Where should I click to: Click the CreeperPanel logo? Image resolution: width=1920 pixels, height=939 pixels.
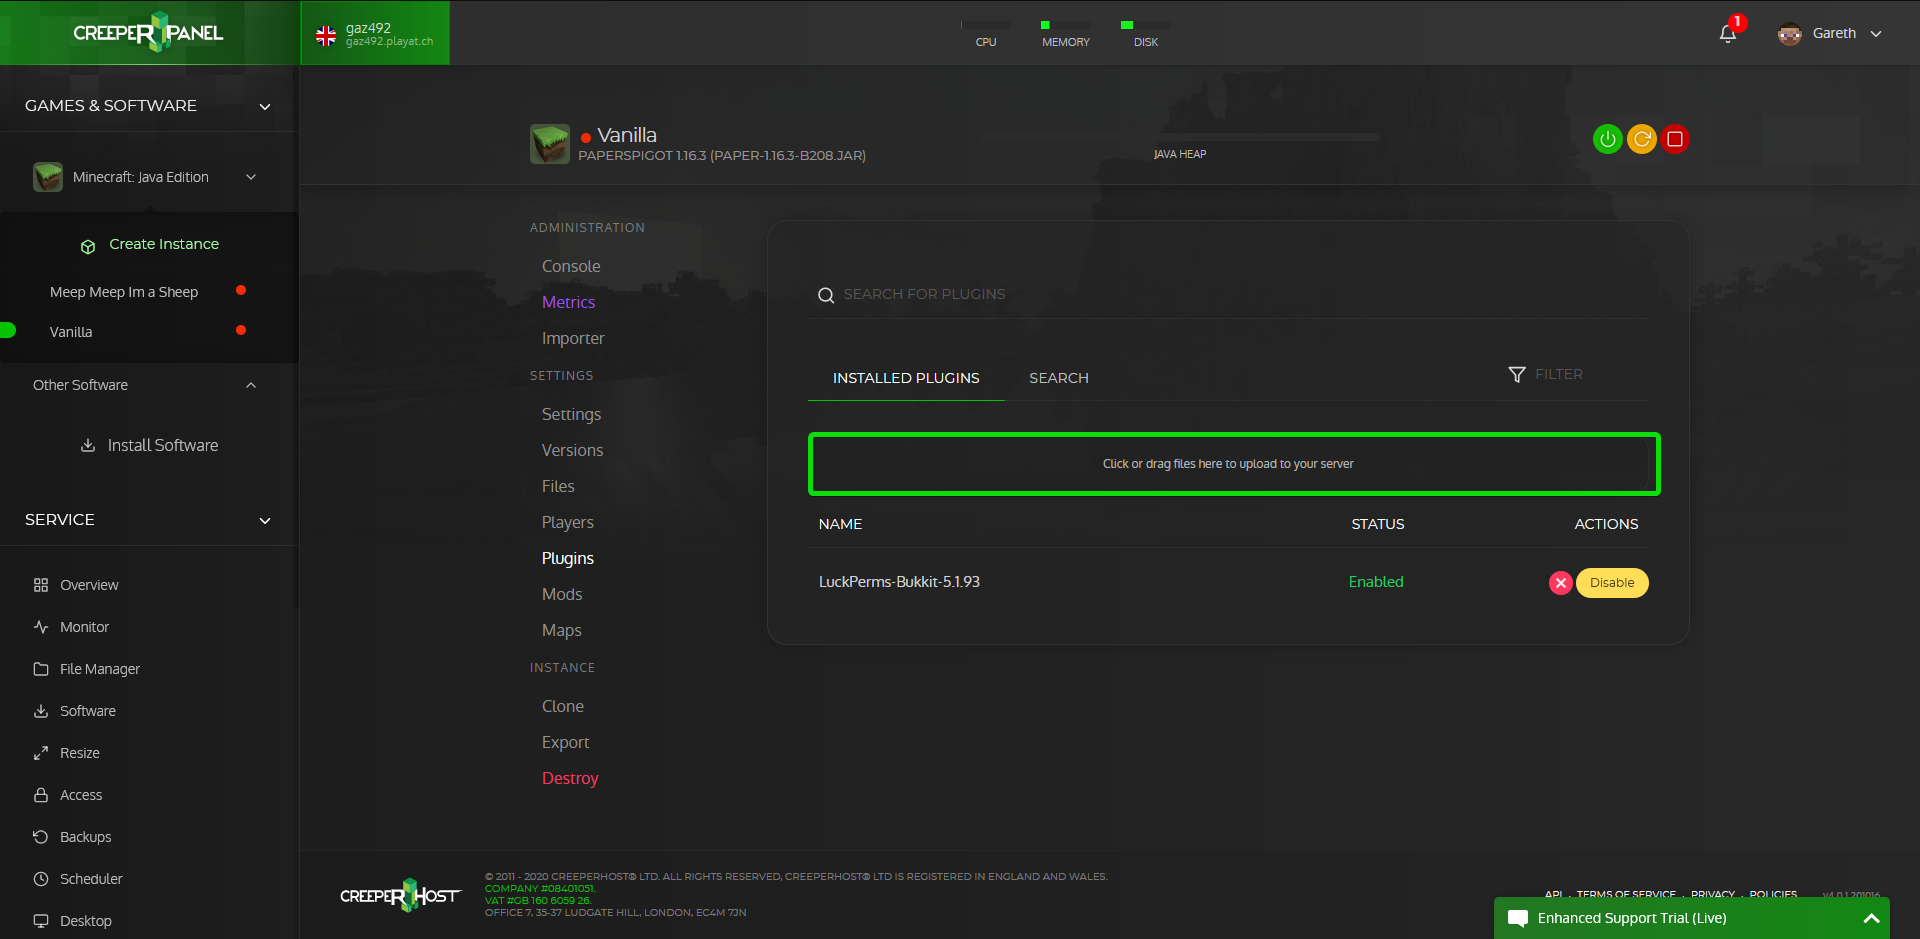coord(148,33)
